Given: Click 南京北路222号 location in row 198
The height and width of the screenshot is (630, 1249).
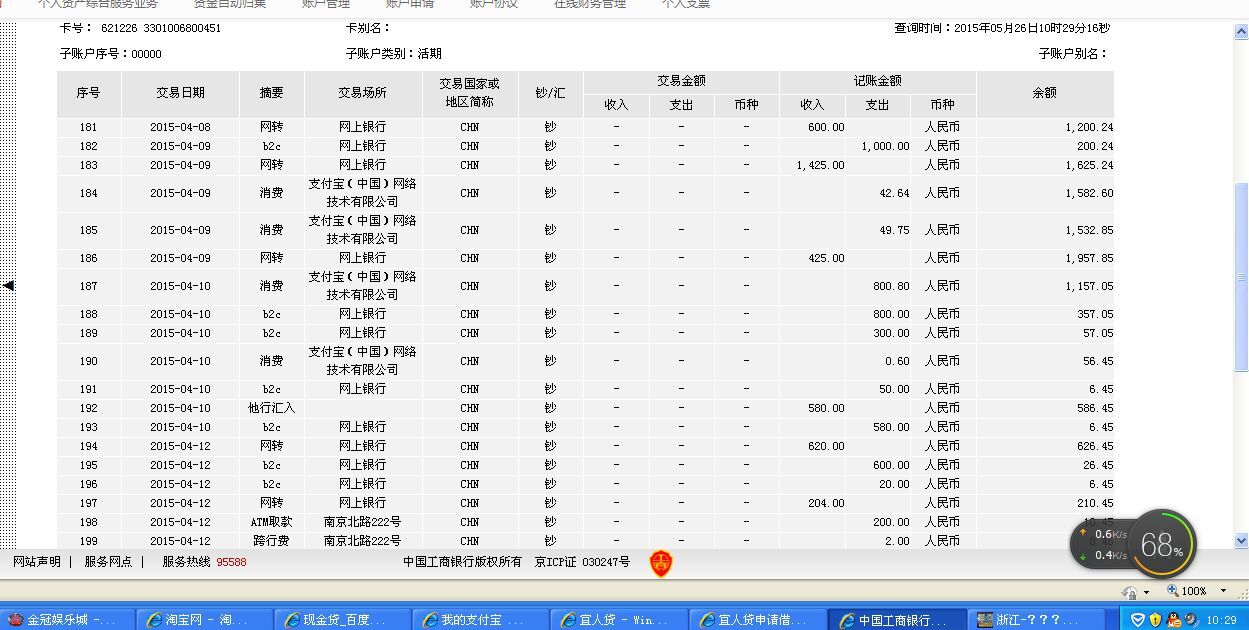Looking at the screenshot, I should [362, 522].
